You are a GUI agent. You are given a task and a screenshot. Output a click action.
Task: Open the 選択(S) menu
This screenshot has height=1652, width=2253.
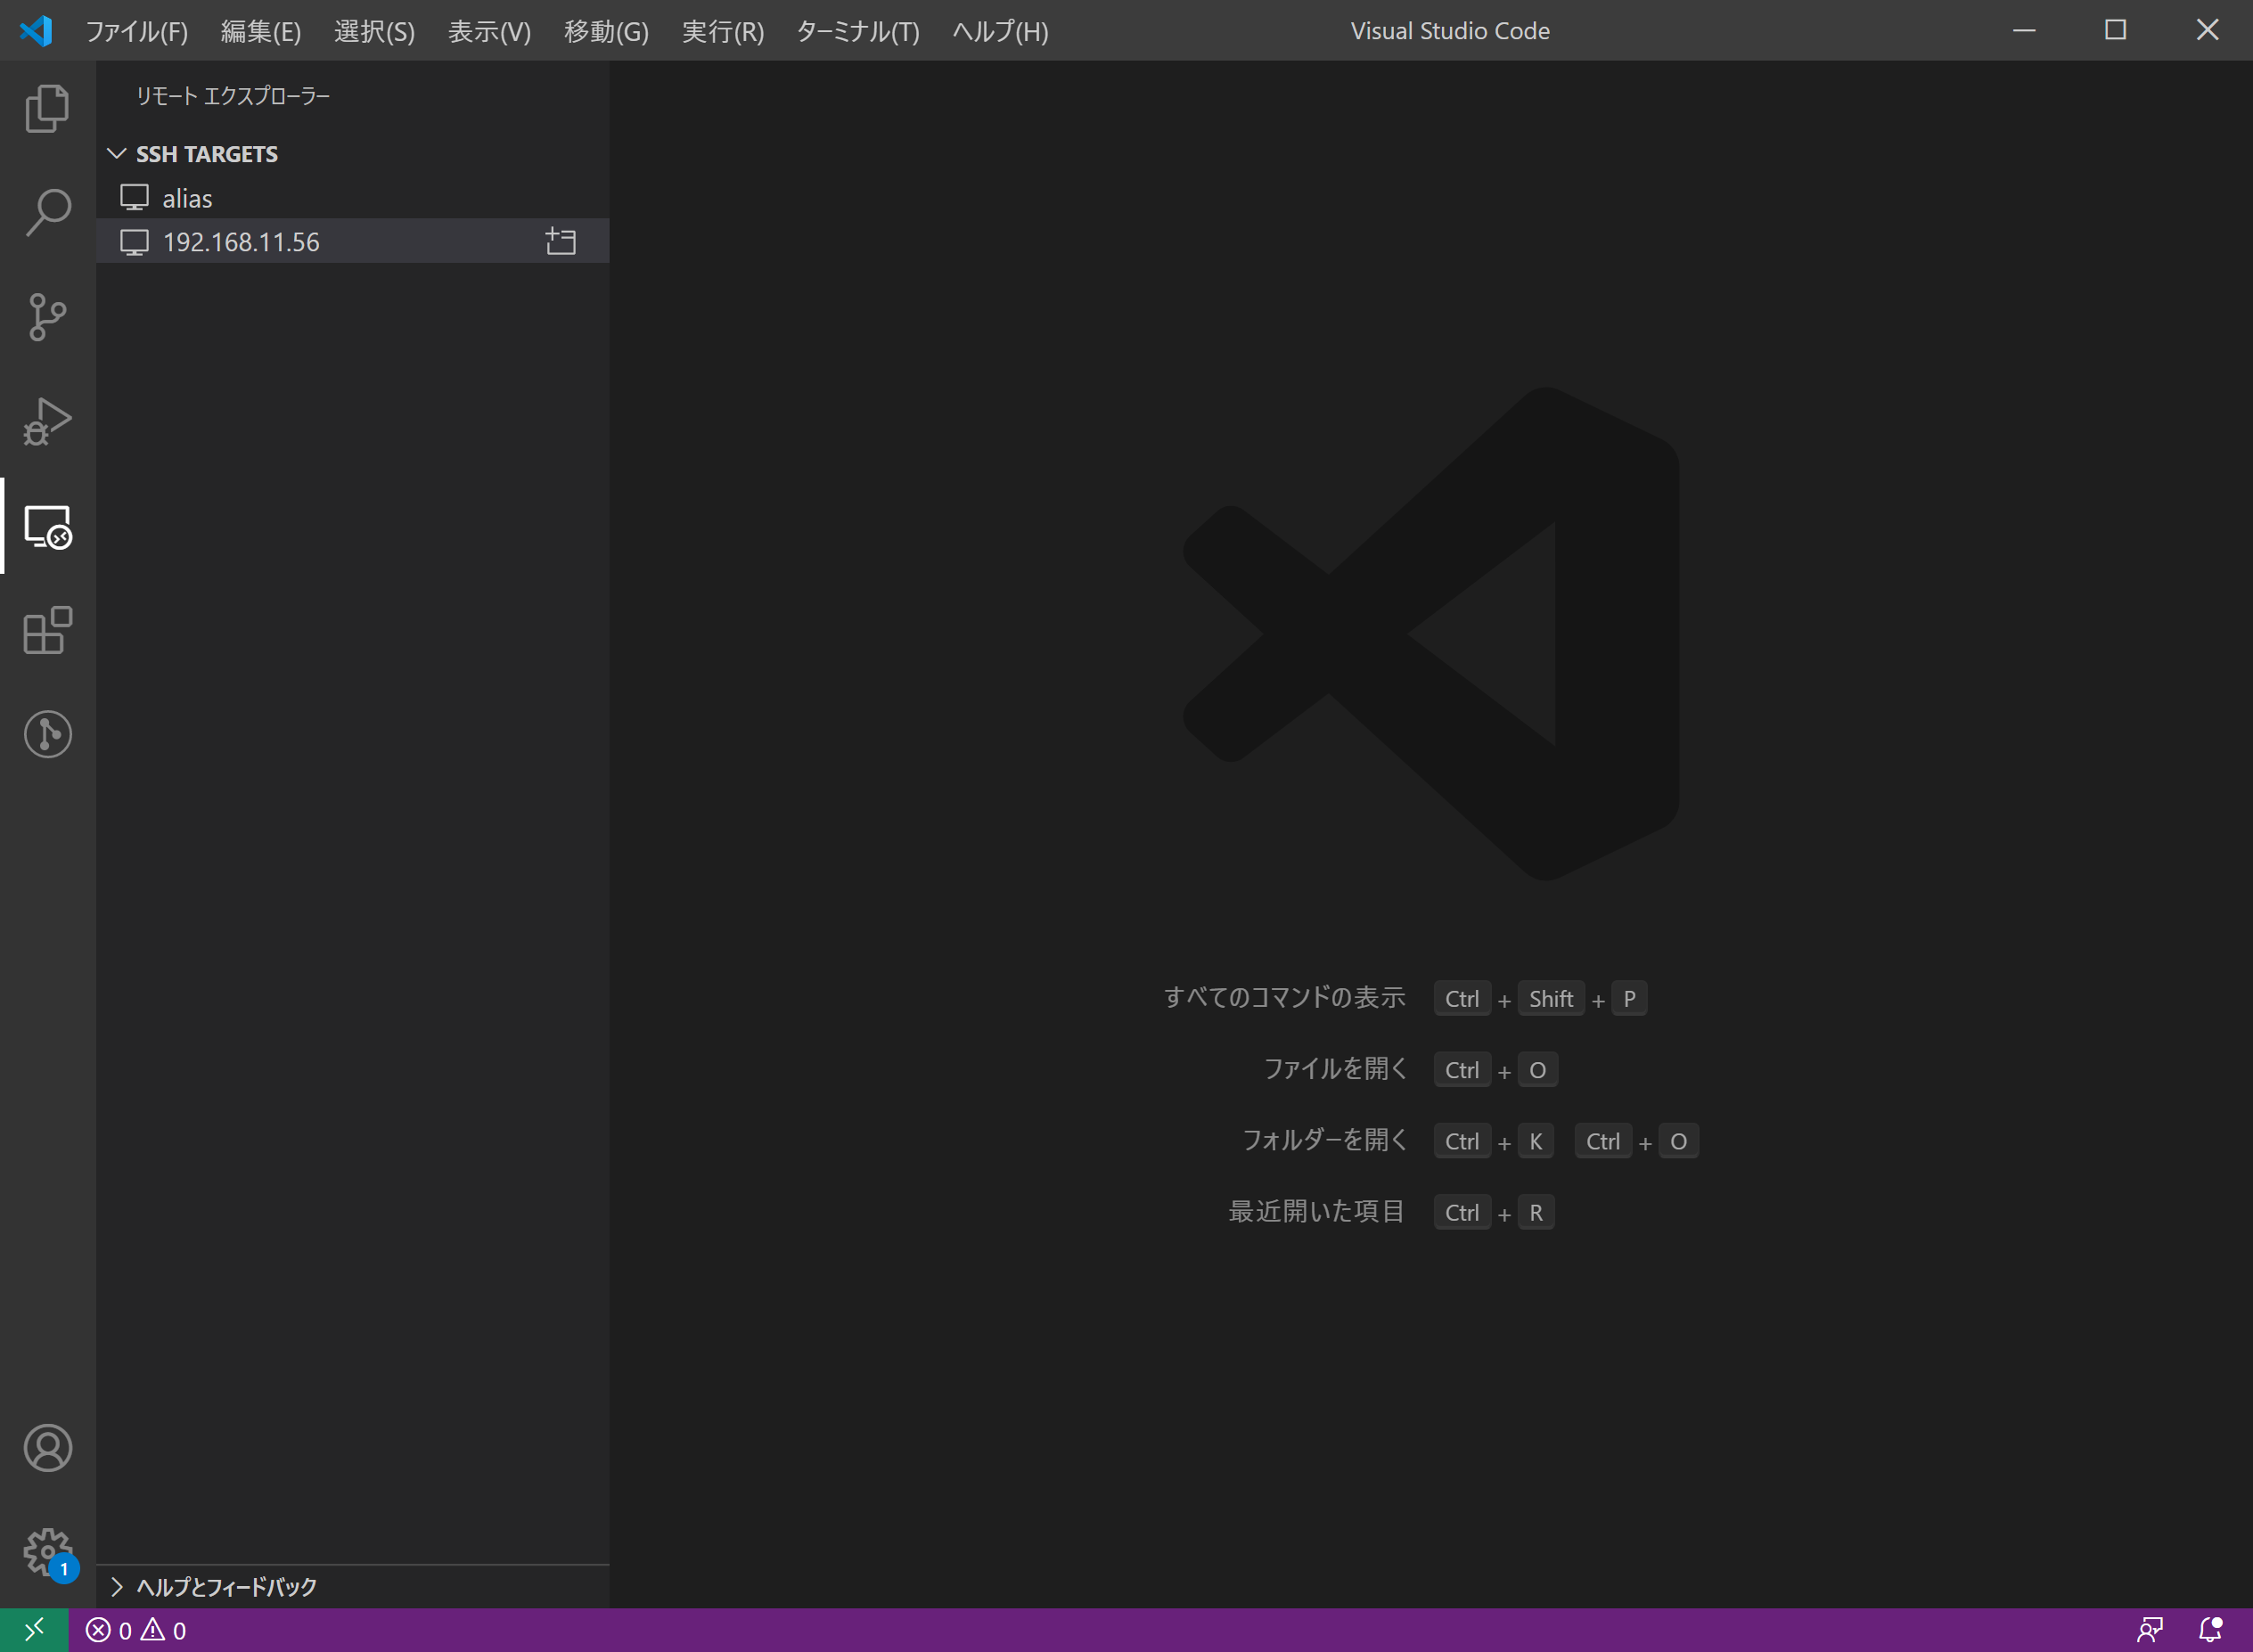coord(374,31)
